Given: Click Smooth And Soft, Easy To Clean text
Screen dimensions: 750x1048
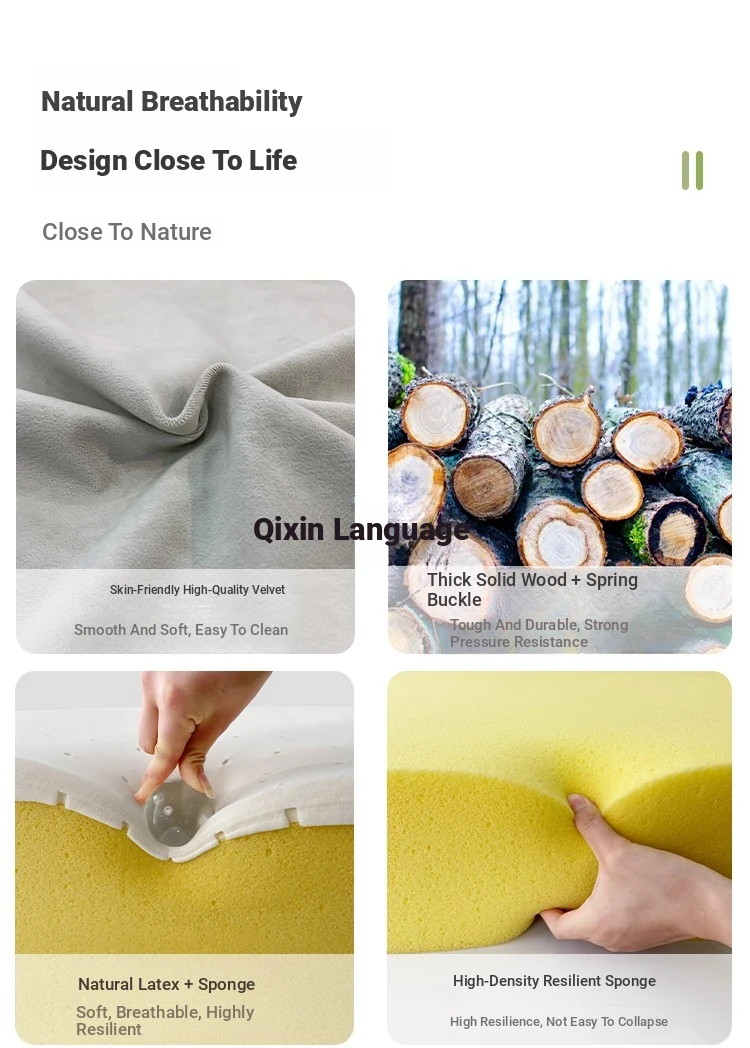Looking at the screenshot, I should [x=181, y=630].
